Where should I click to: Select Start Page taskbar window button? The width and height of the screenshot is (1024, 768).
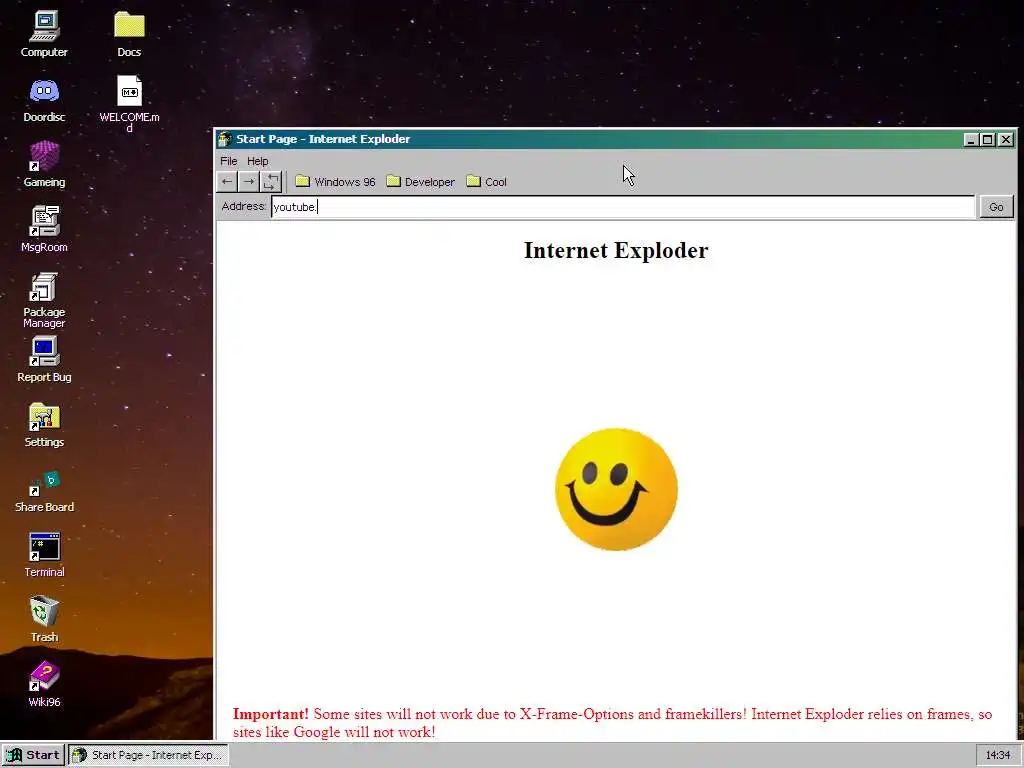148,755
